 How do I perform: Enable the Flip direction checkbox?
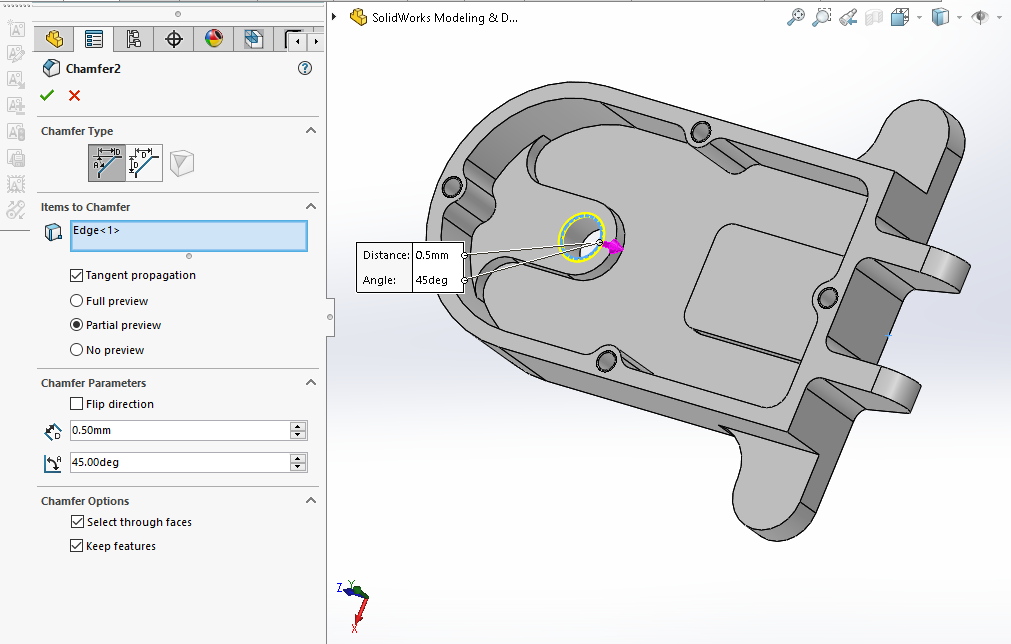(x=77, y=404)
